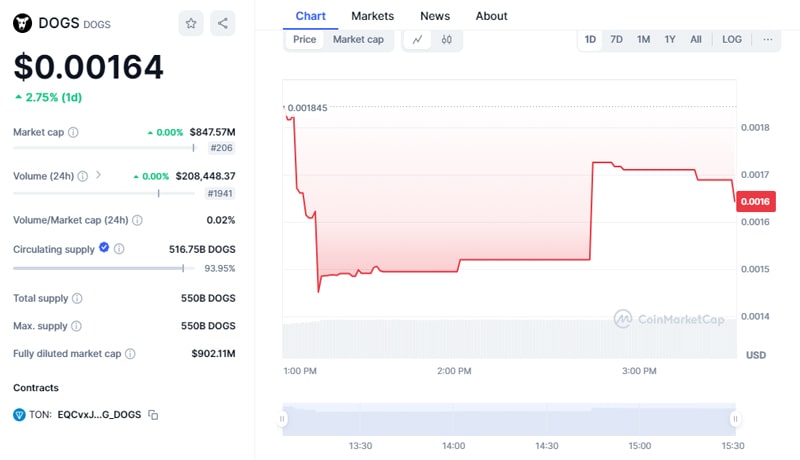800x460 pixels.
Task: Click the right range handle of chart navigator
Action: coord(735,419)
